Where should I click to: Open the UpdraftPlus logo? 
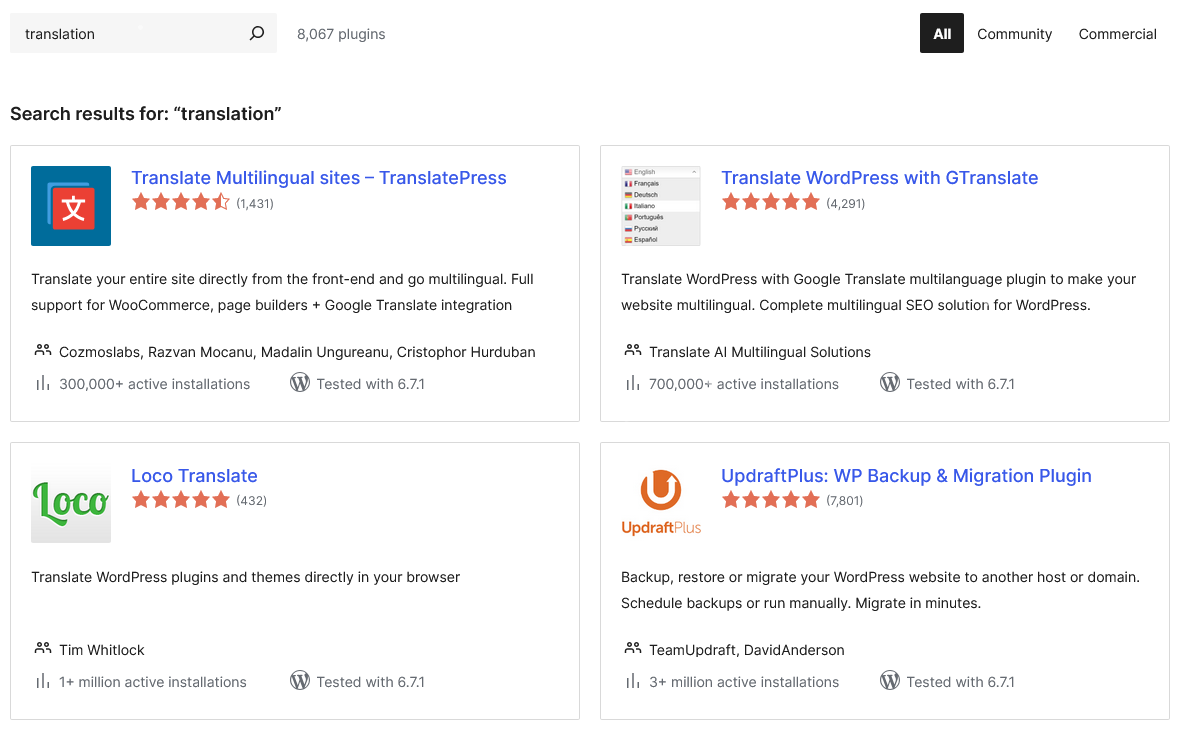(661, 503)
